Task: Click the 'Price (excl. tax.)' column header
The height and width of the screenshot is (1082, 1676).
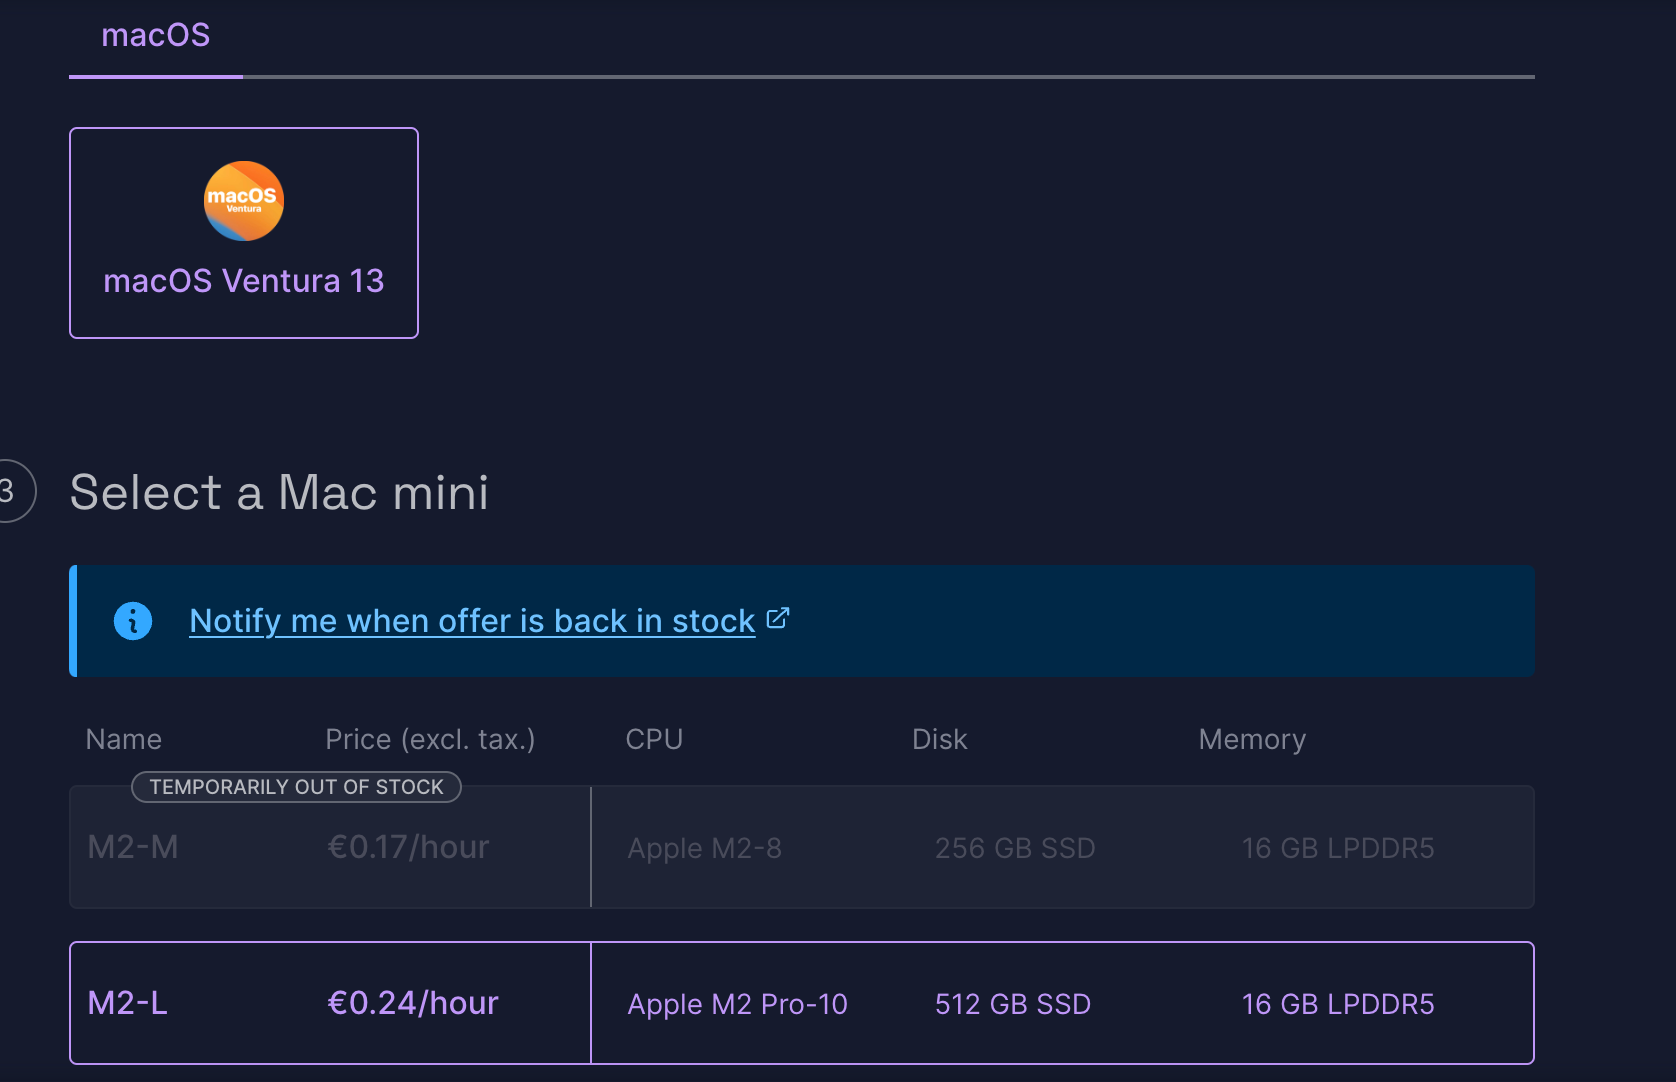Action: (430, 739)
